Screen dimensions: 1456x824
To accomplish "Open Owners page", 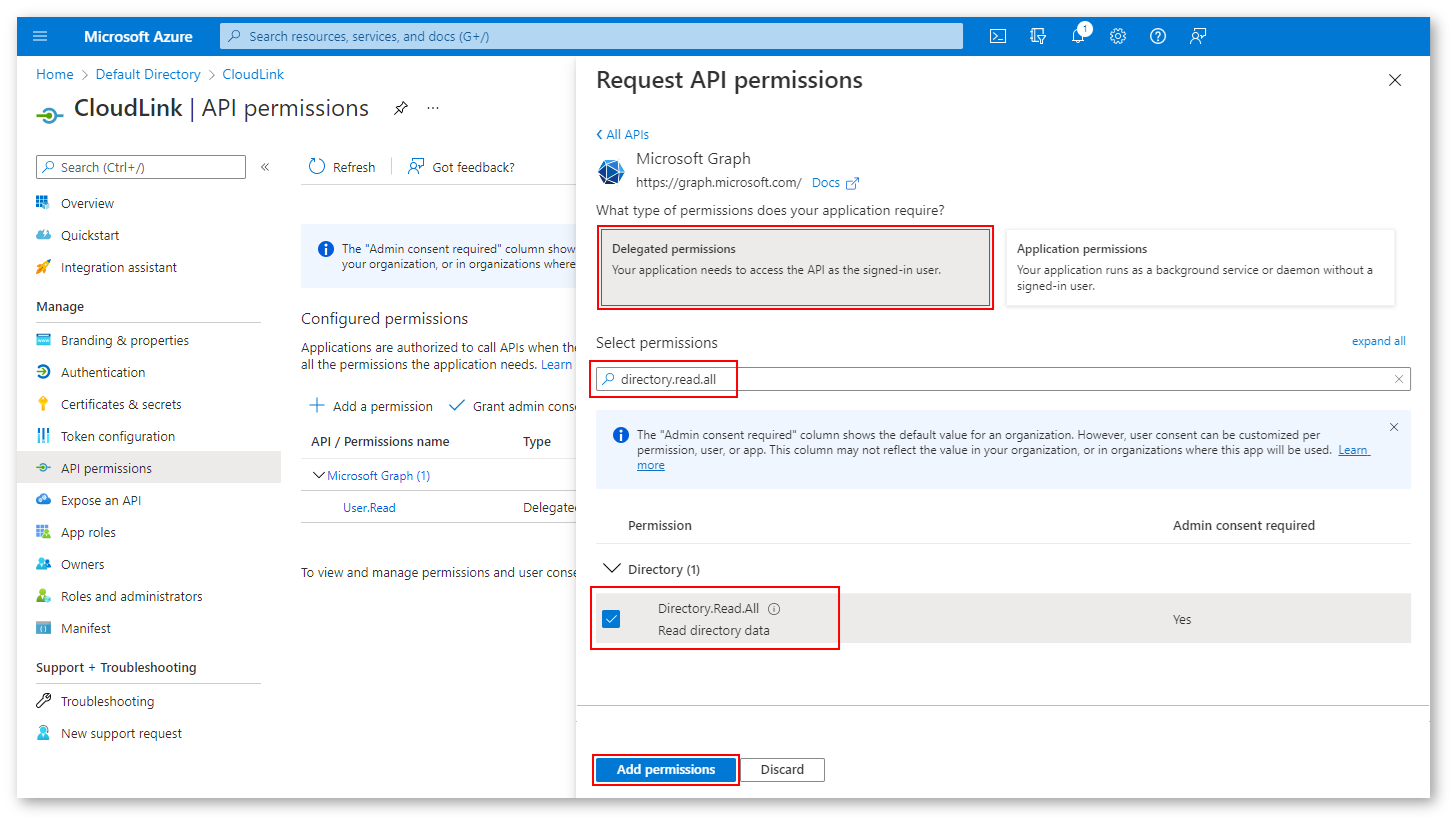I will pyautogui.click(x=82, y=564).
